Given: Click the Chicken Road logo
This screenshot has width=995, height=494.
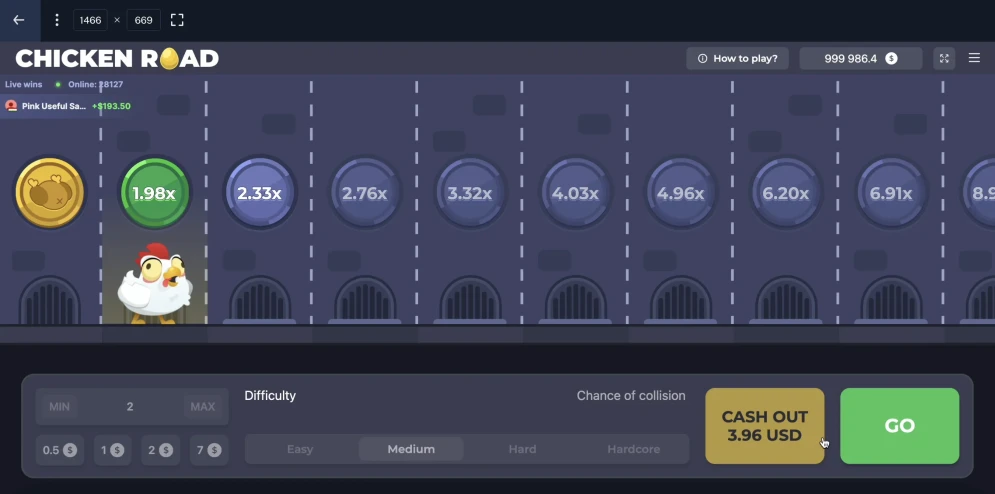Looking at the screenshot, I should pyautogui.click(x=117, y=58).
